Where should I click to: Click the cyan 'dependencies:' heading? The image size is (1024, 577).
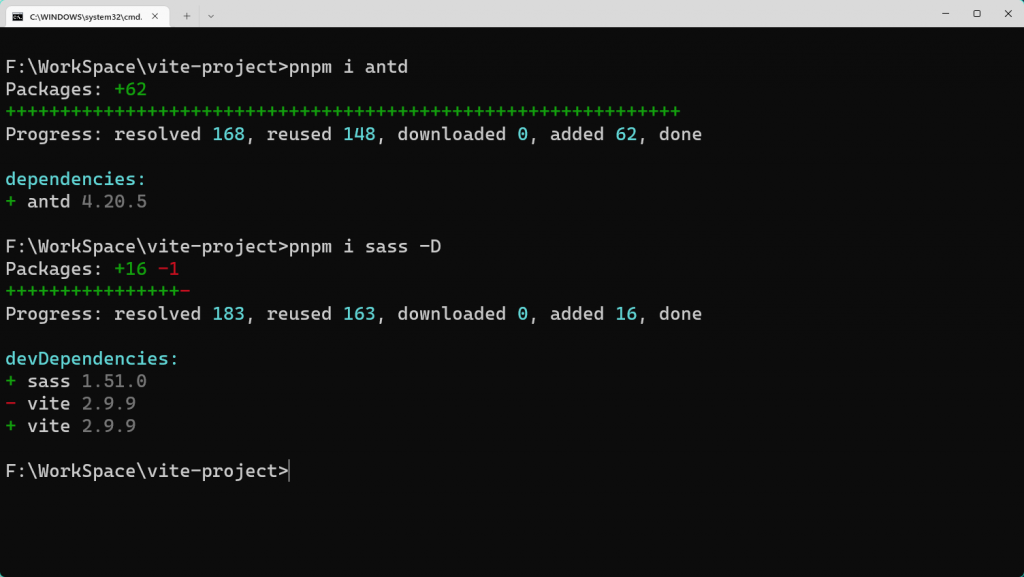75,179
